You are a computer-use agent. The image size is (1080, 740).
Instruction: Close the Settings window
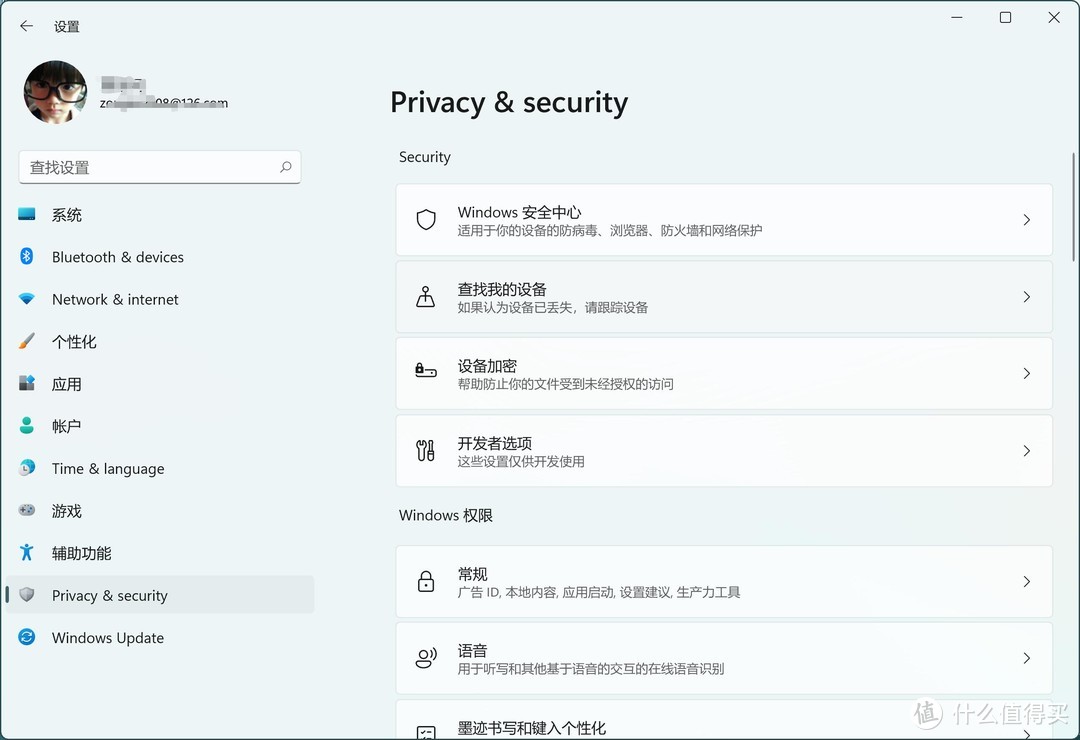coord(1054,17)
